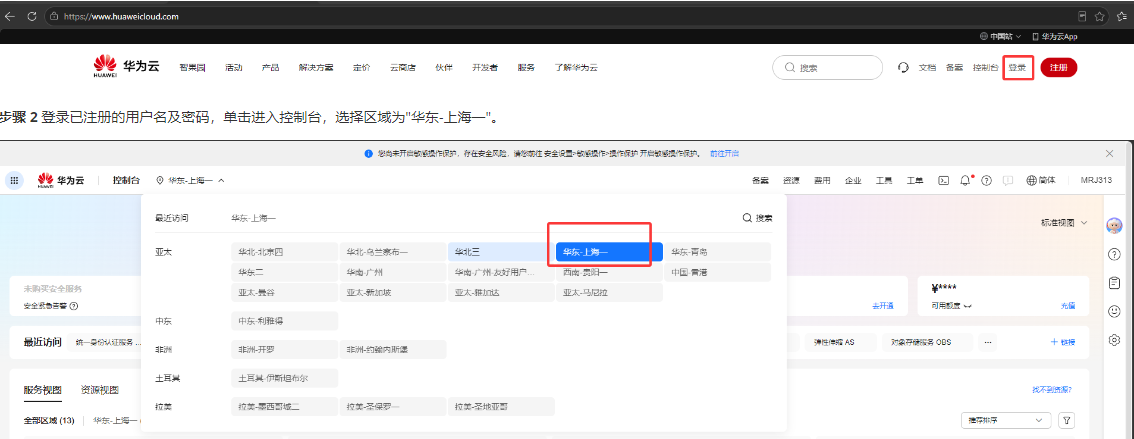
Task: Open the 文档 link in header
Action: [x=927, y=67]
